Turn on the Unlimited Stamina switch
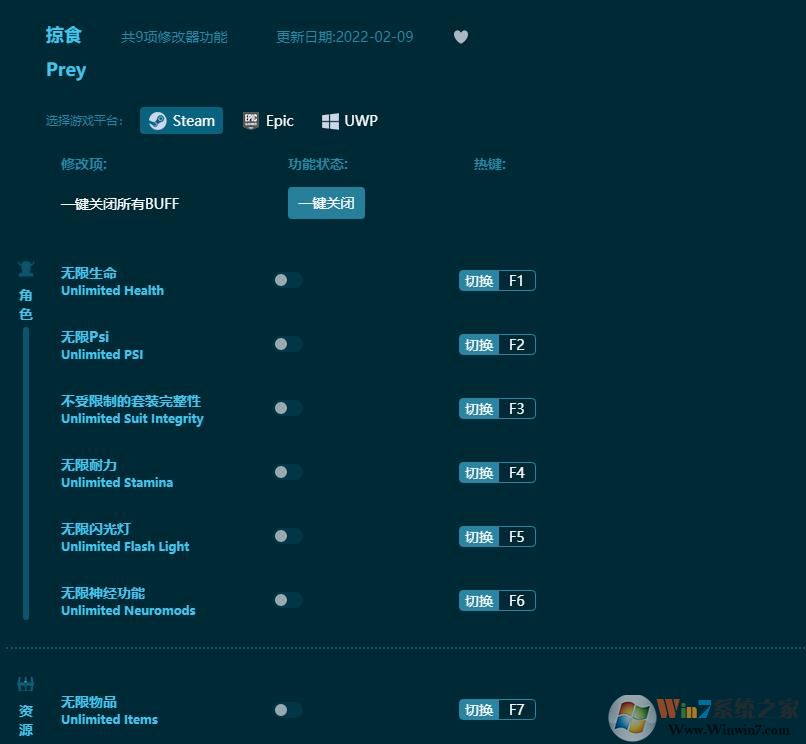 click(287, 472)
